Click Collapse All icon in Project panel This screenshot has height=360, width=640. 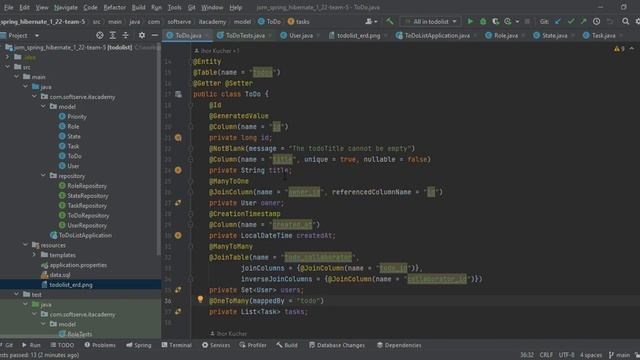125,36
